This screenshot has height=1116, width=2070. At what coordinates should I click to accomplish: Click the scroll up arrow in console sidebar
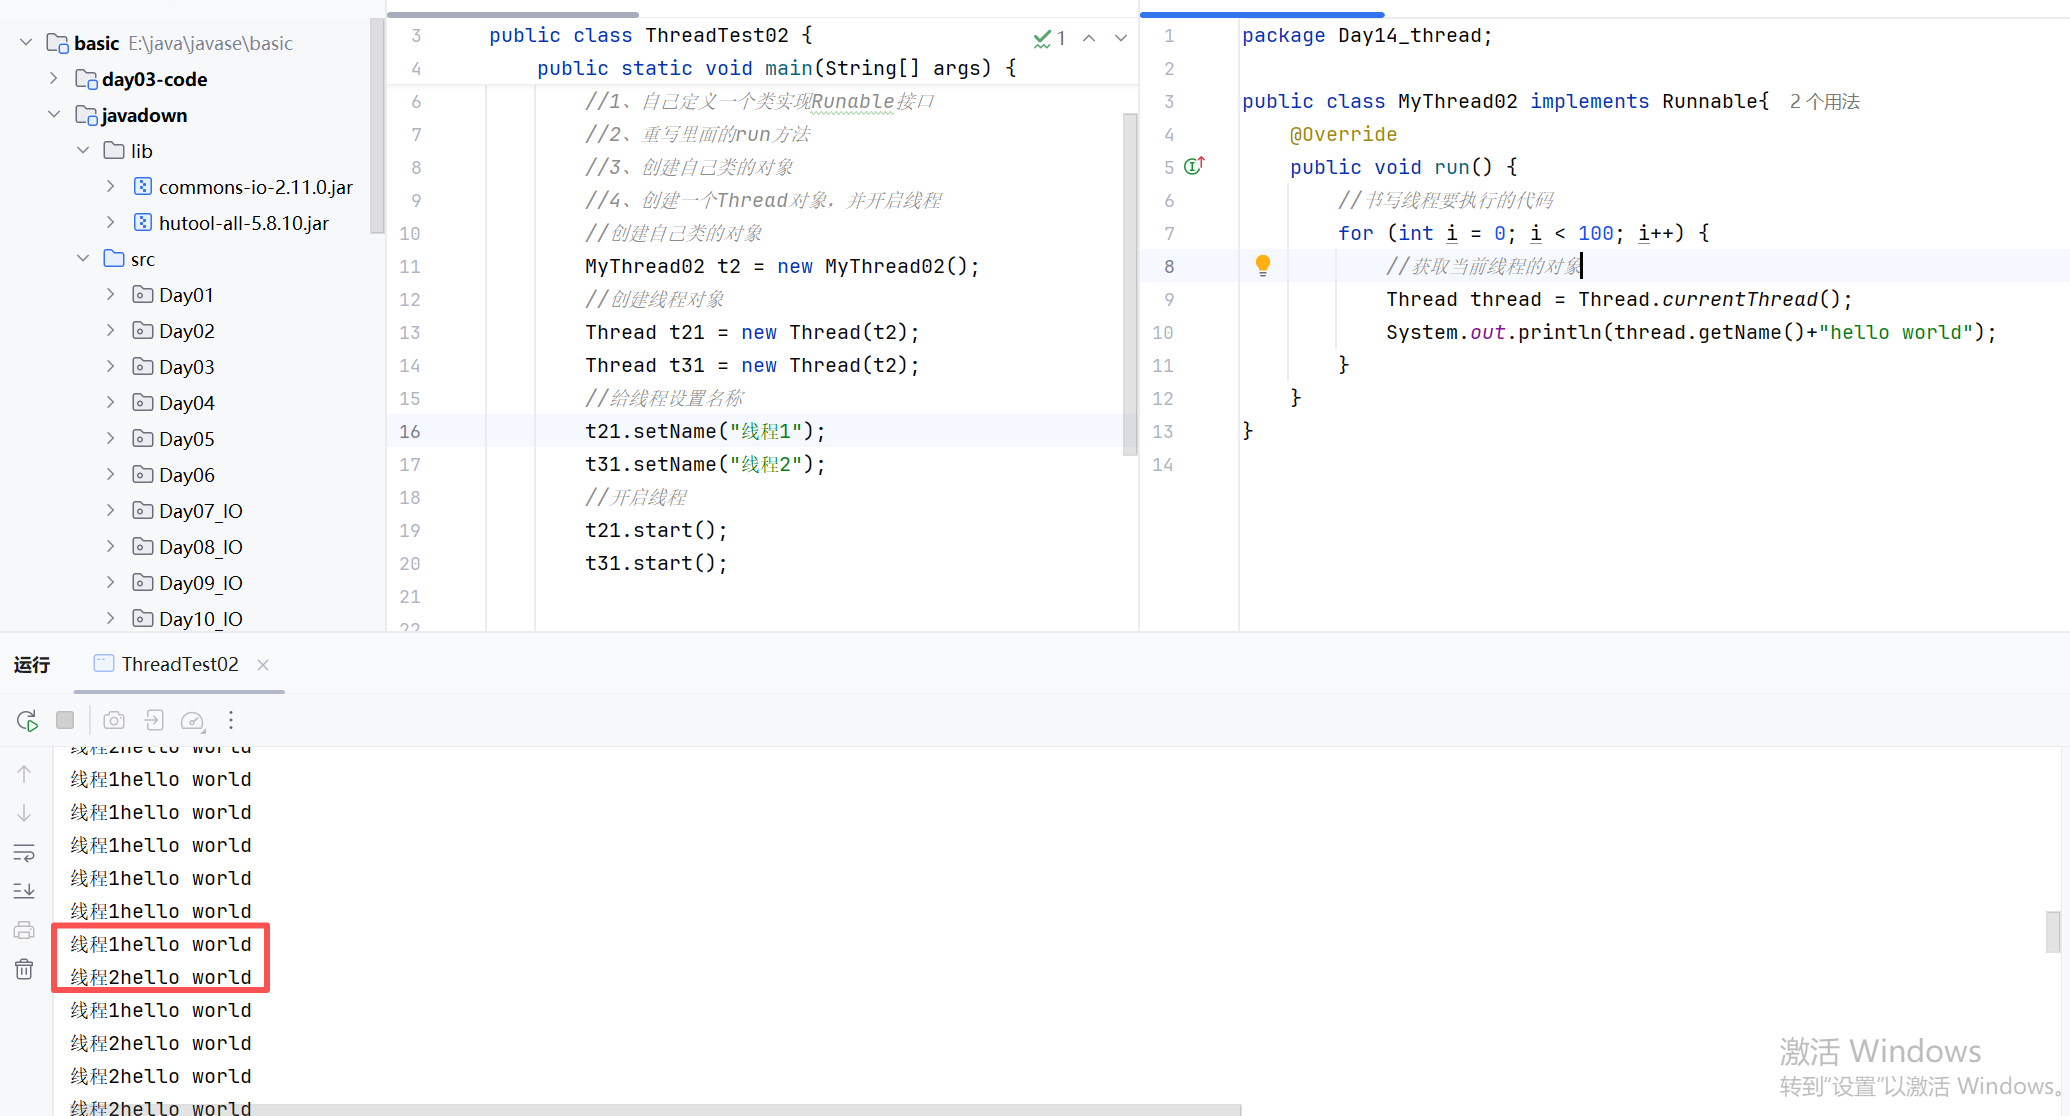click(24, 773)
